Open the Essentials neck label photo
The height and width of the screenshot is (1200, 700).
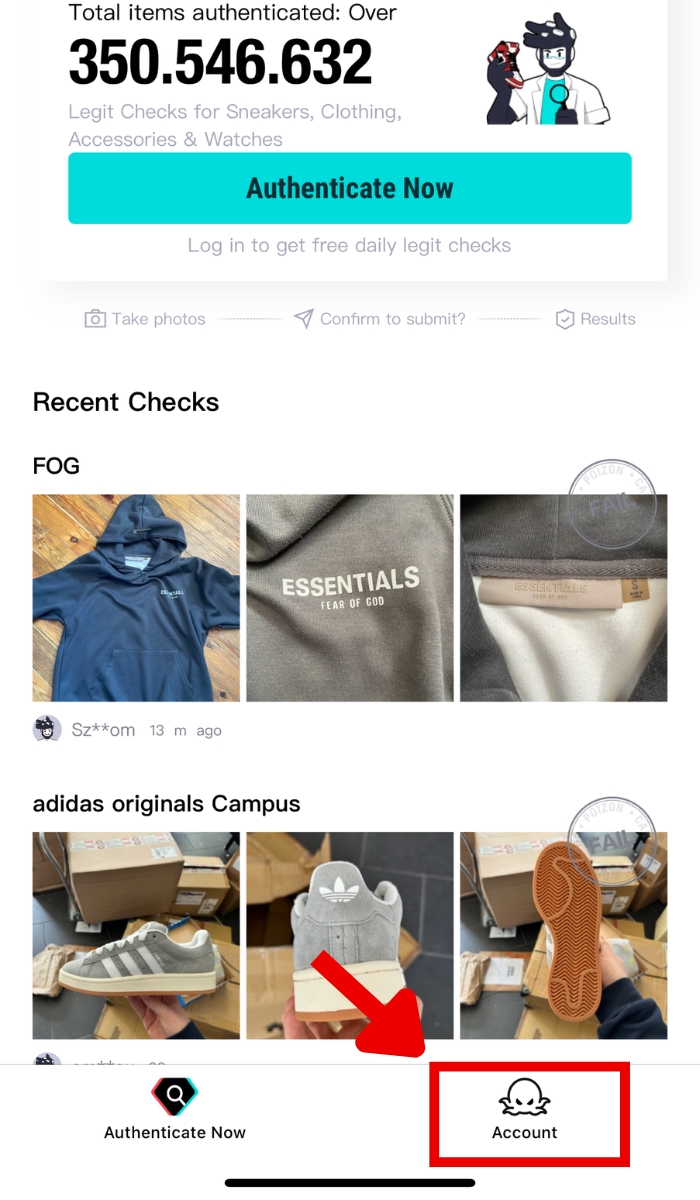[564, 598]
